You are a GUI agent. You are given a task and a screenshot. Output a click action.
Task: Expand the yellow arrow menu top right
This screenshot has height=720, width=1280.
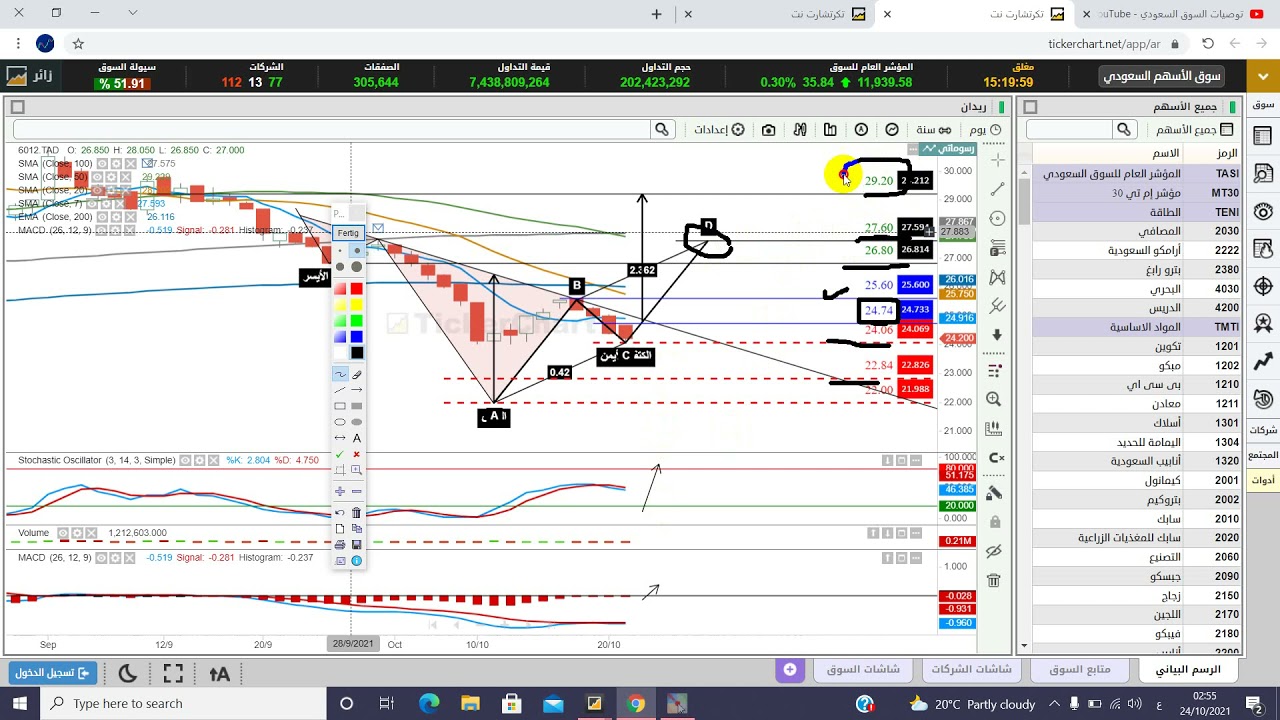[x=1263, y=76]
